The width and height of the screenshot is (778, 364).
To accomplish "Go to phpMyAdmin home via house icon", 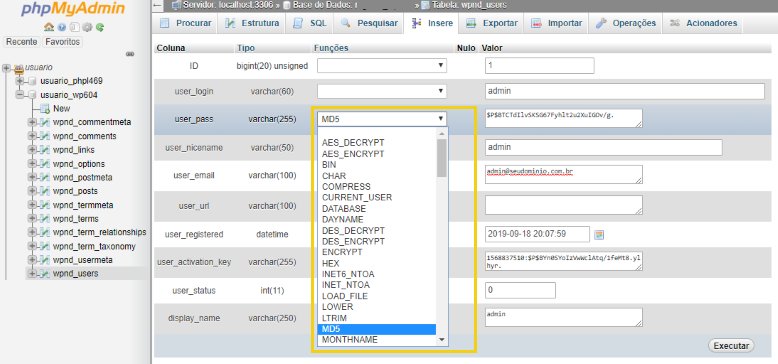I will (48, 27).
